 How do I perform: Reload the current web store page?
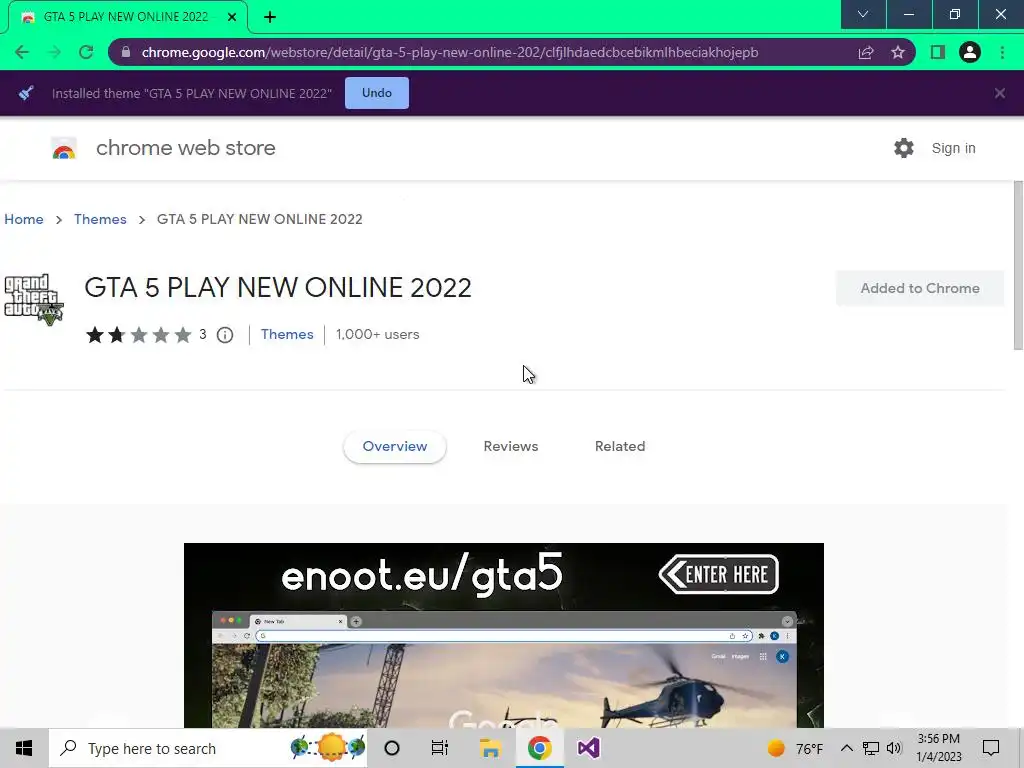pos(86,52)
